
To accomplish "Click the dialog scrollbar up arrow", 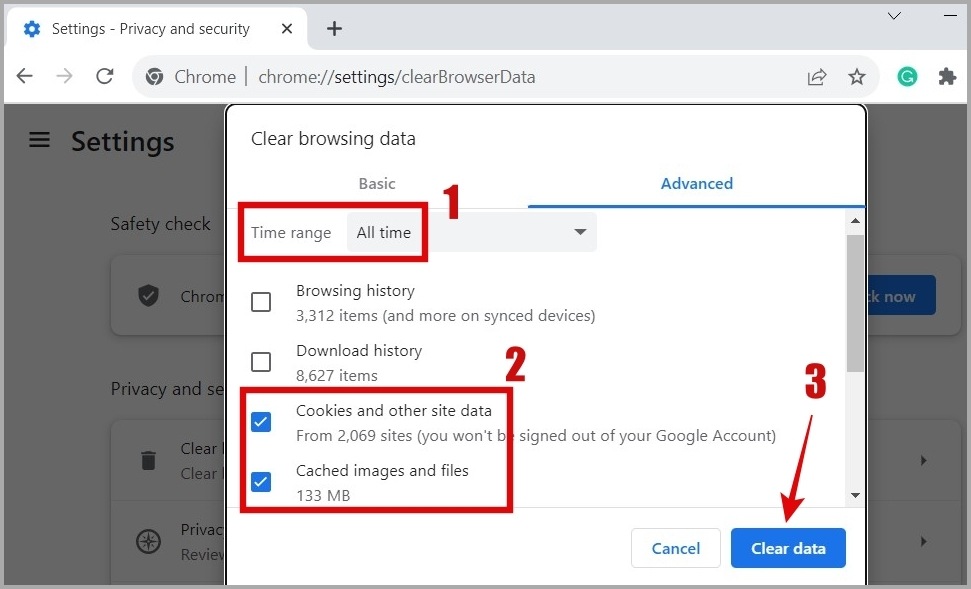I will (x=855, y=220).
